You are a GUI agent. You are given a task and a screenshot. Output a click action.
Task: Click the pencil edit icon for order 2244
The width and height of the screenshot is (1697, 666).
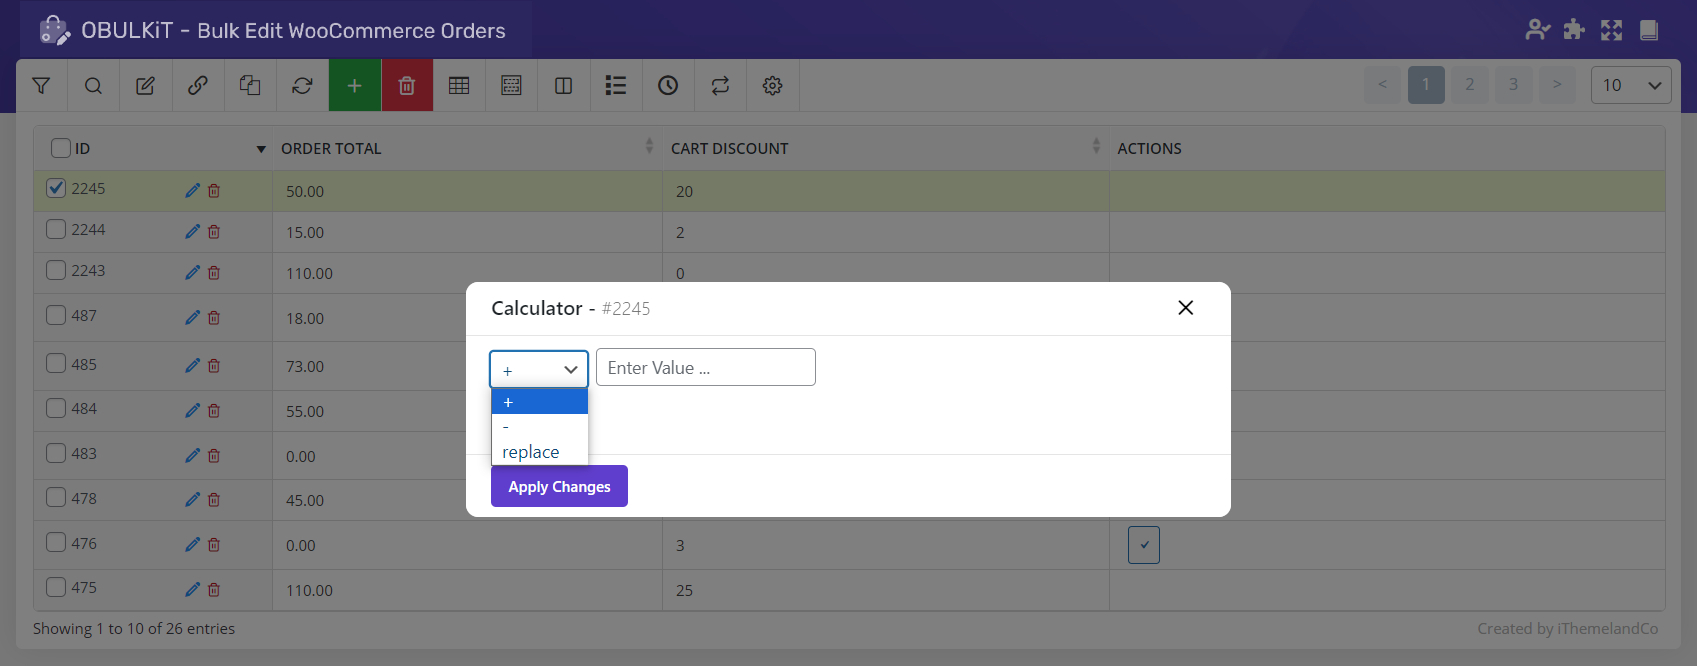point(192,231)
